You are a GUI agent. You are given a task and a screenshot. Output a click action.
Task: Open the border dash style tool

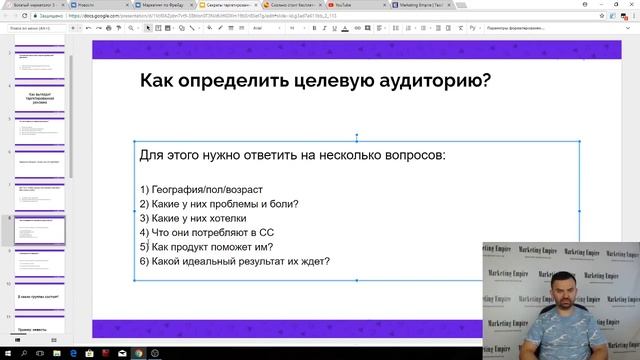pyautogui.click(x=241, y=28)
